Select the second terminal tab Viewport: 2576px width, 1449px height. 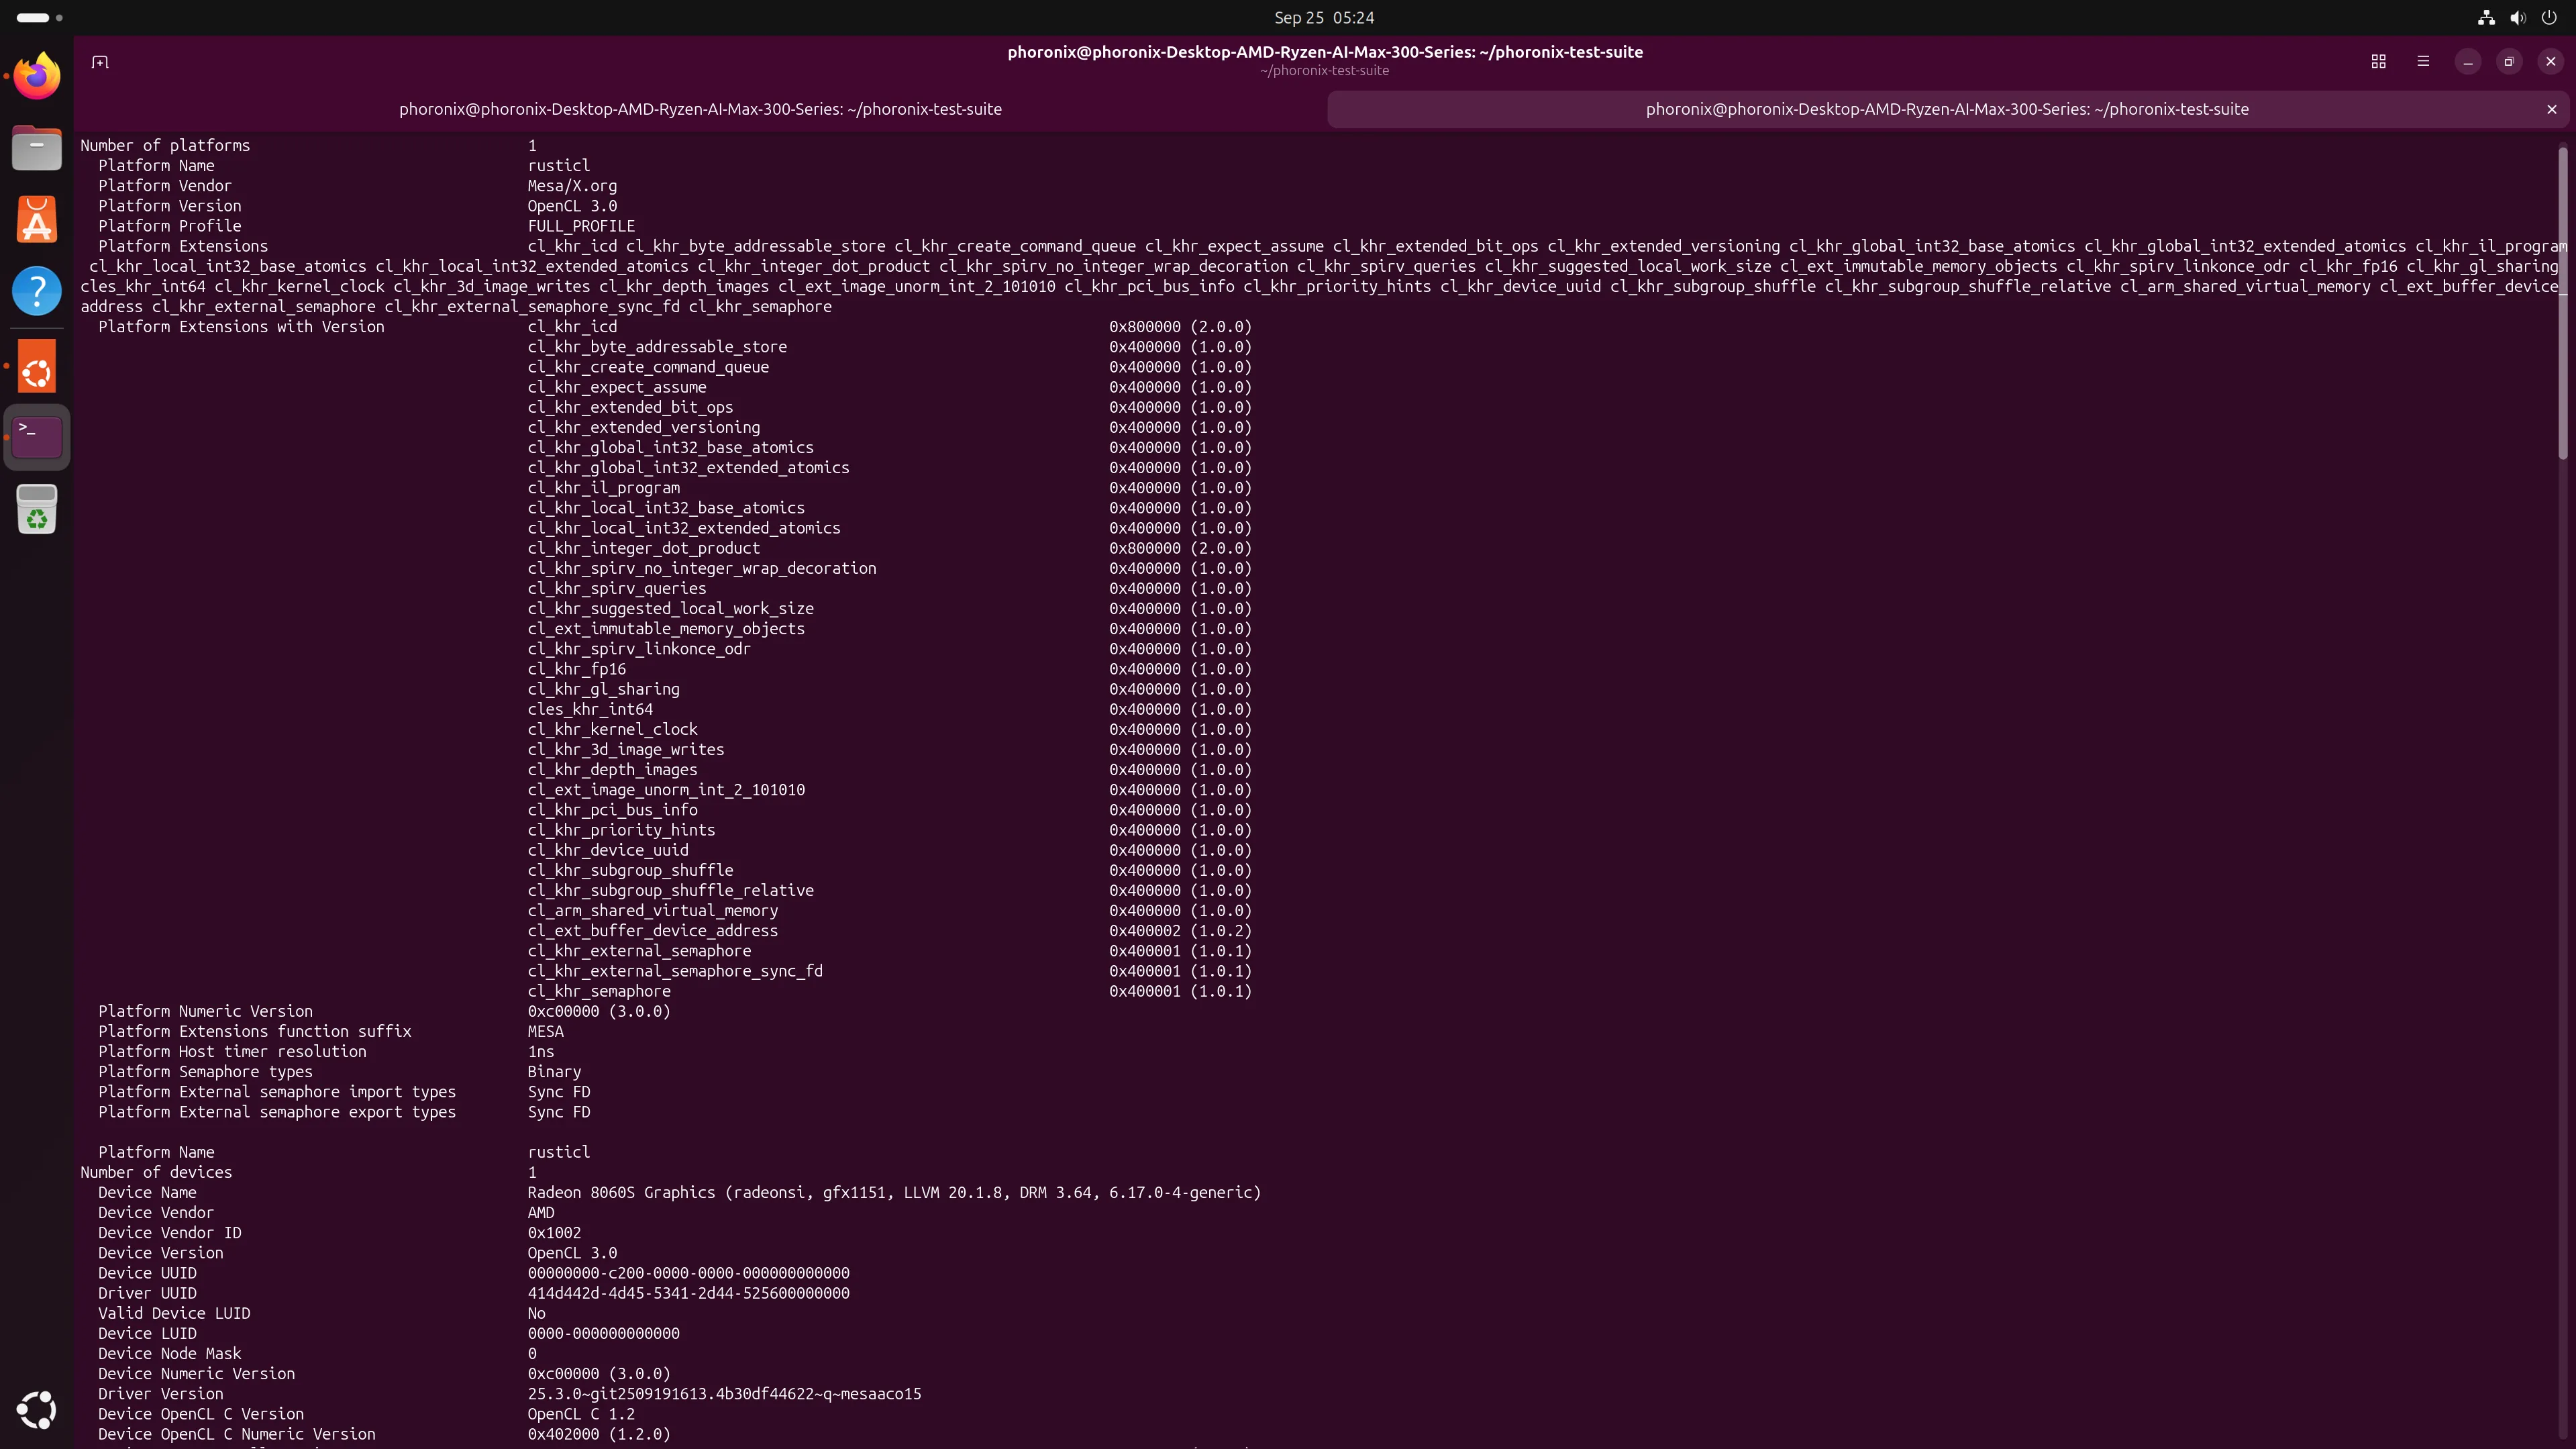[1946, 109]
